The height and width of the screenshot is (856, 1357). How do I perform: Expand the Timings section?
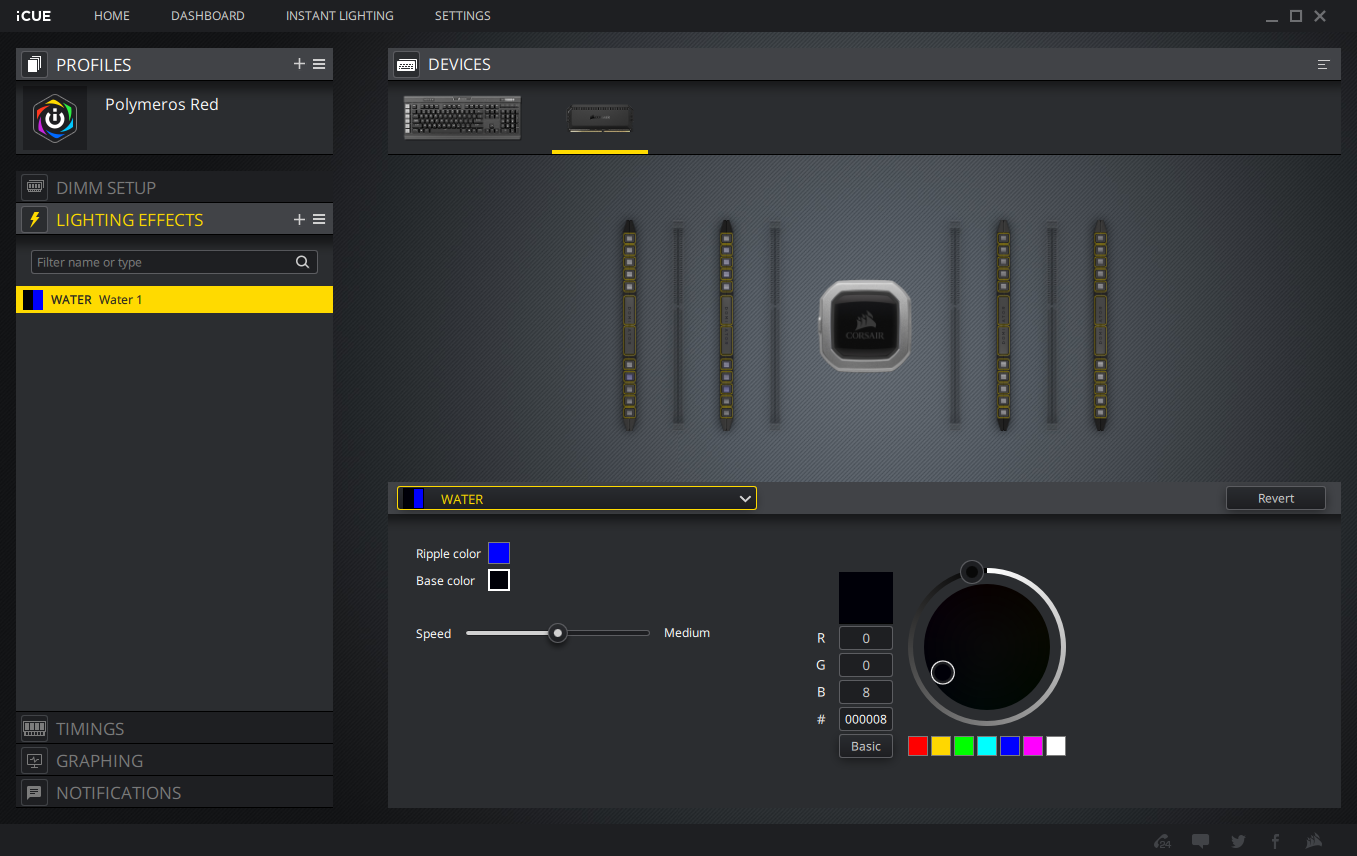click(x=90, y=729)
